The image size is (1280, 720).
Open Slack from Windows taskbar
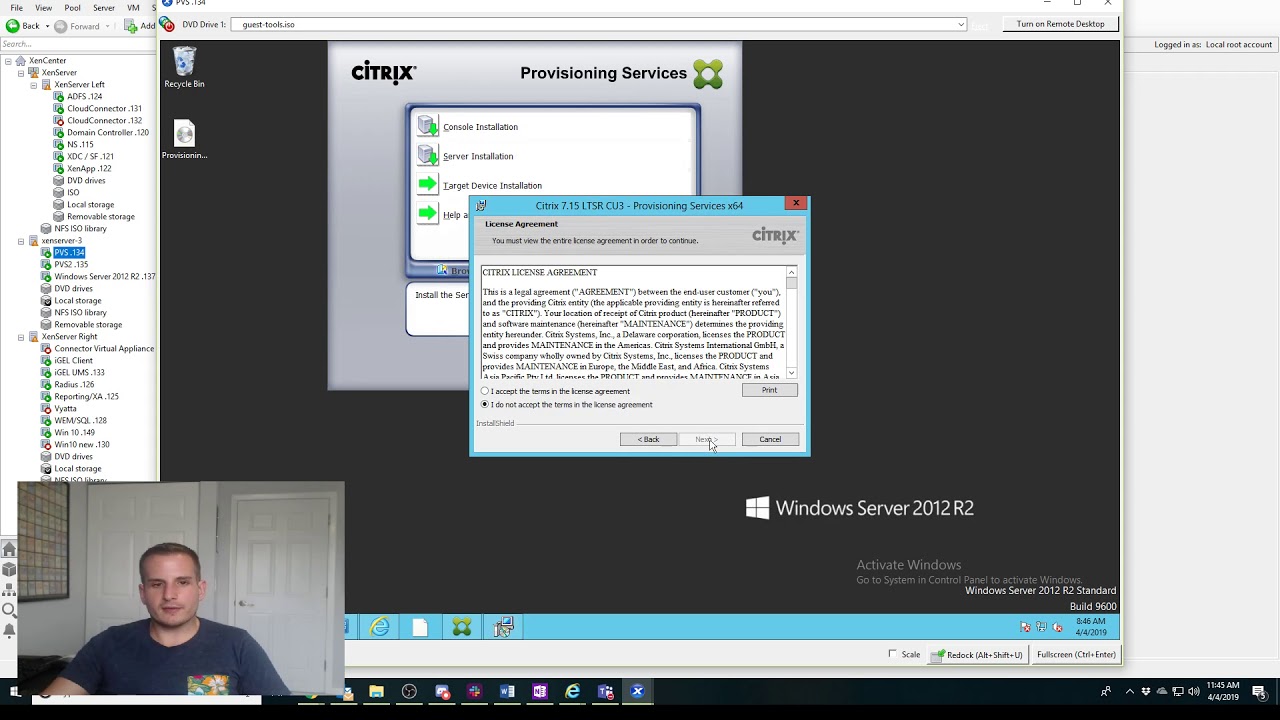[474, 691]
